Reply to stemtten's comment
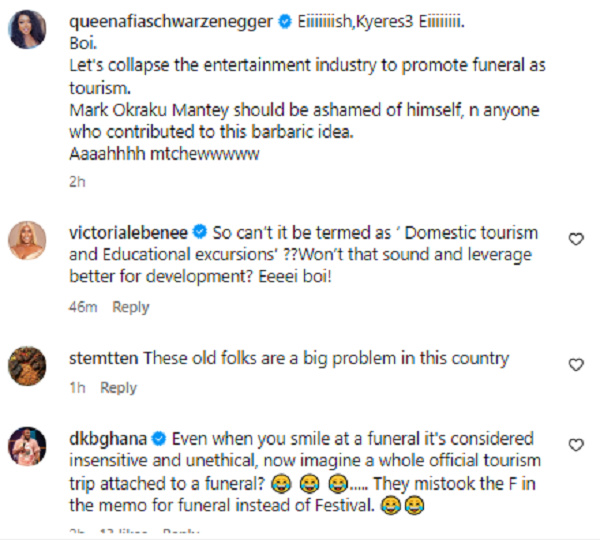Image resolution: width=600 pixels, height=540 pixels. coord(118,388)
